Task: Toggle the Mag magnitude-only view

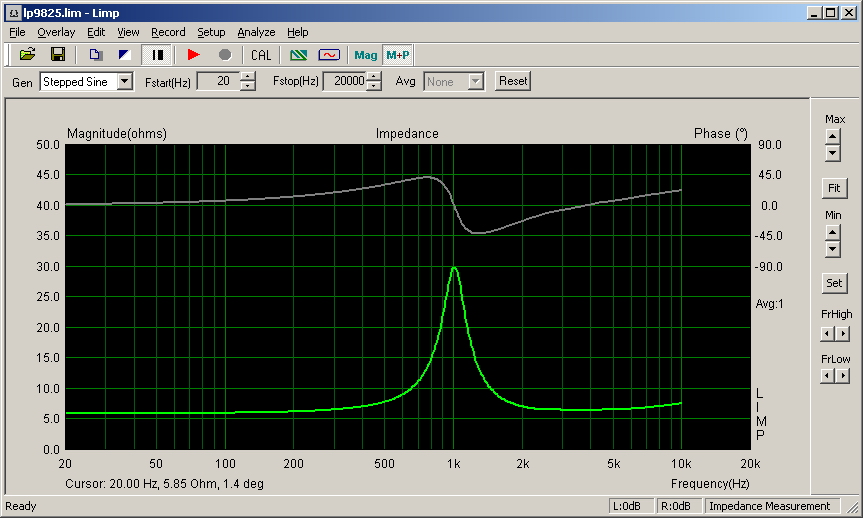Action: click(x=366, y=55)
